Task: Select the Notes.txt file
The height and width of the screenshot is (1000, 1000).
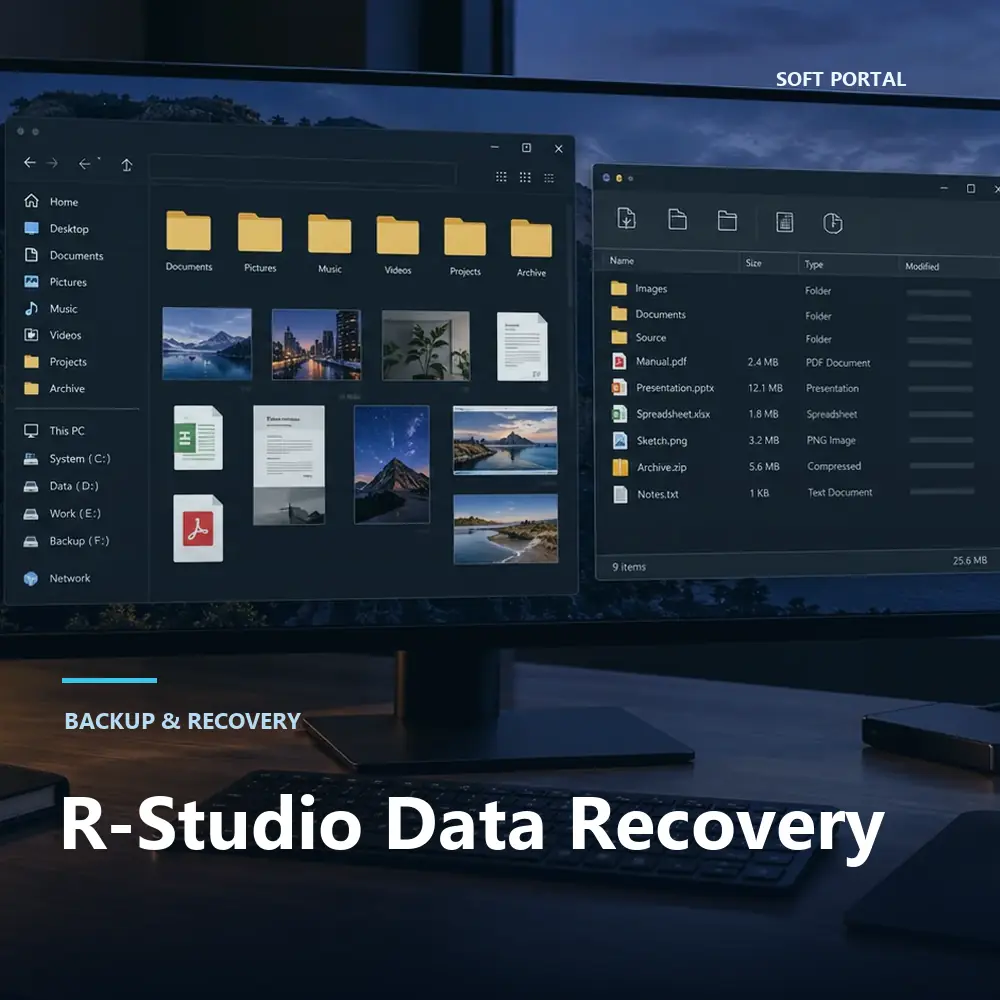Action: pos(794,493)
